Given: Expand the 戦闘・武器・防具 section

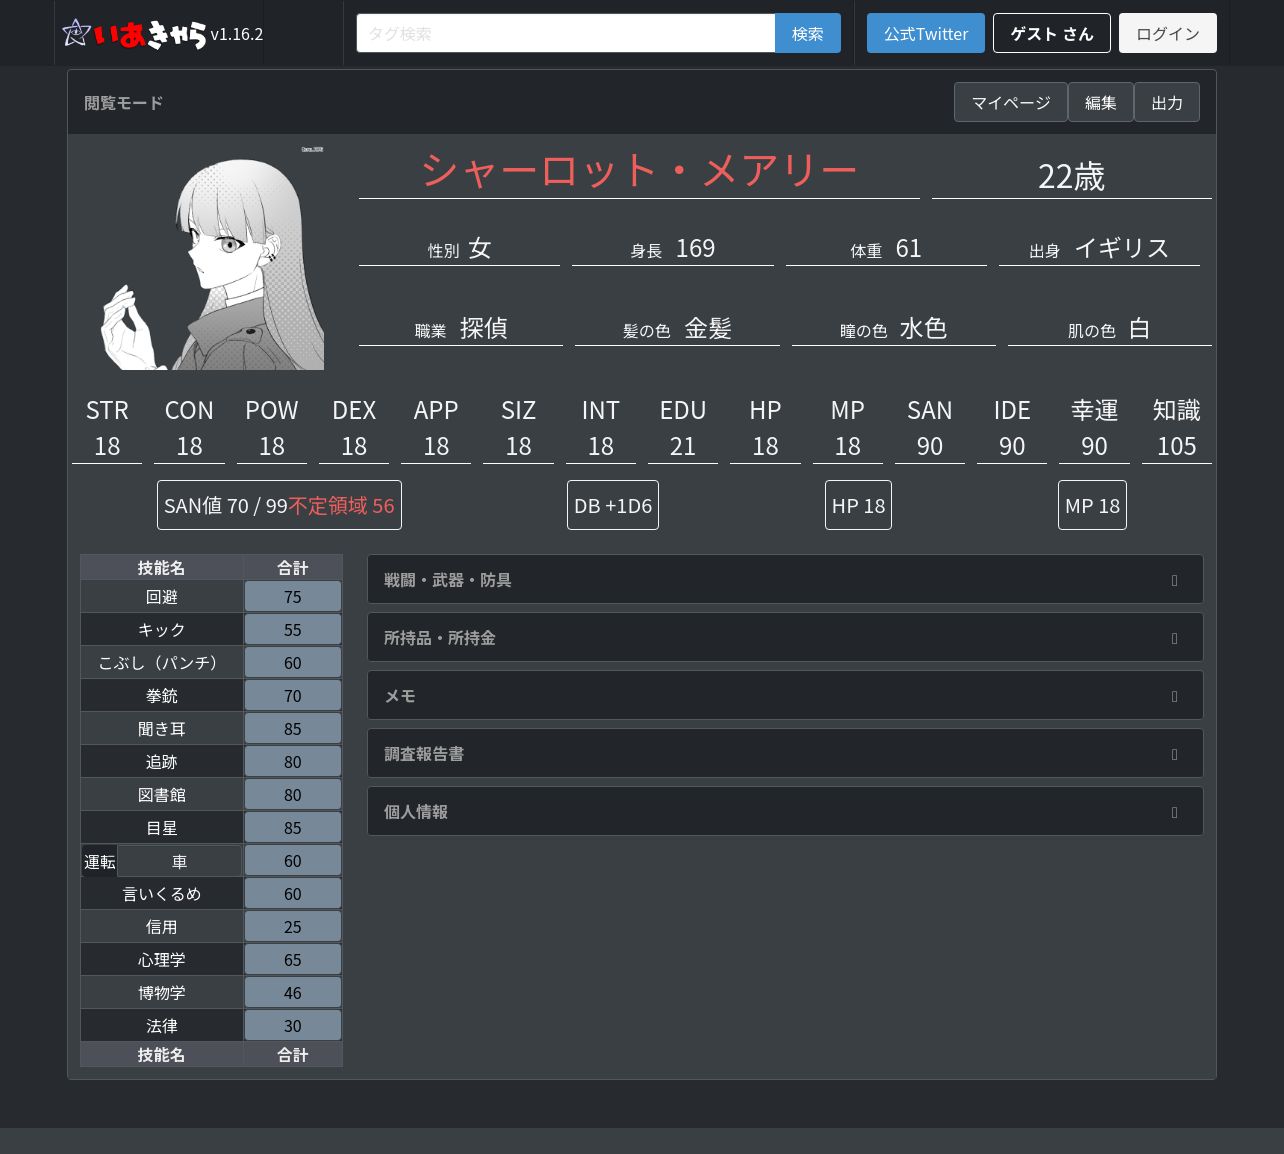Looking at the screenshot, I should coord(785,580).
